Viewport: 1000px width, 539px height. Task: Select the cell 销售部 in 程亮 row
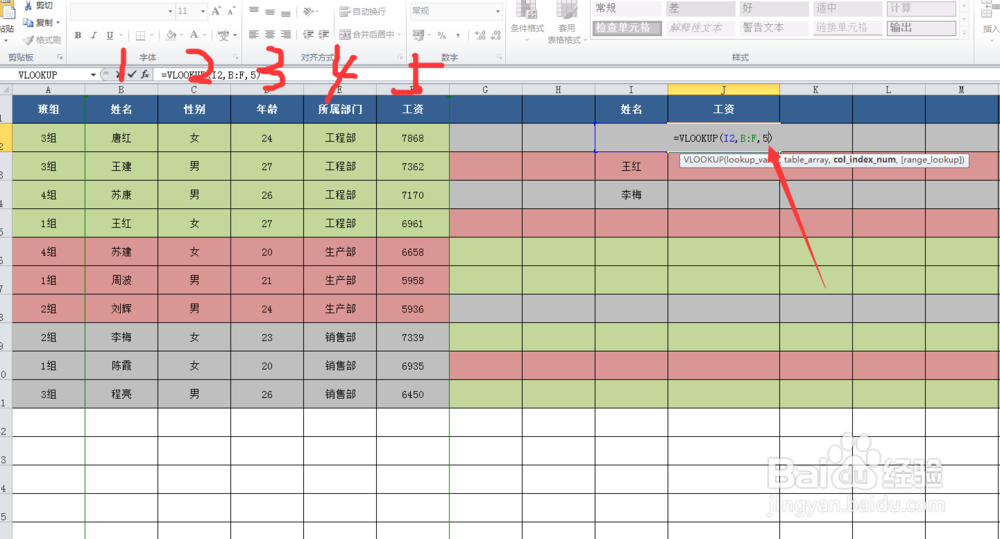340,394
